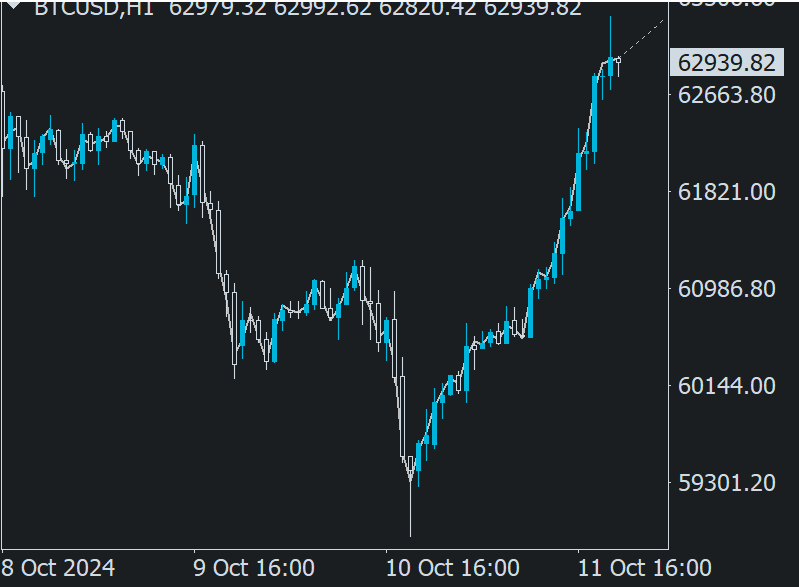The height and width of the screenshot is (587, 799).
Task: Click the OHLC values in chart header
Action: [x=375, y=7]
